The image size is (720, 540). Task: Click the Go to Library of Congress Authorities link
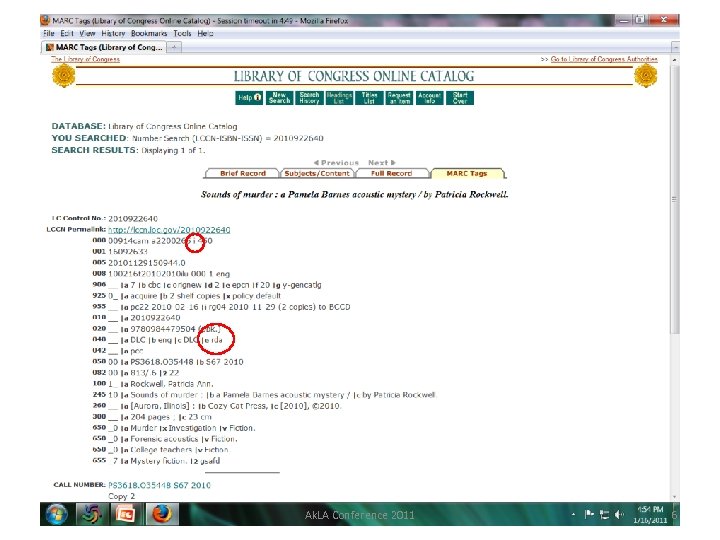604,59
